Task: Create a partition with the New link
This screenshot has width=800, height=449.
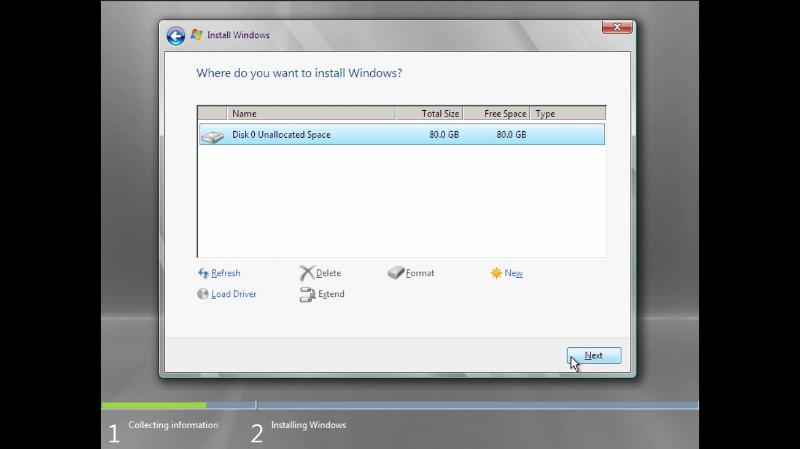Action: (513, 273)
